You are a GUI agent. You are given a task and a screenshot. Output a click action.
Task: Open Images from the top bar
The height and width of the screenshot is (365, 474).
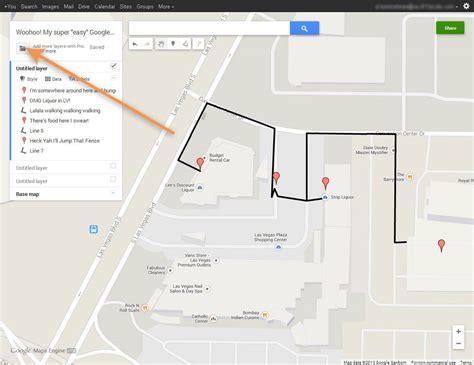point(50,6)
